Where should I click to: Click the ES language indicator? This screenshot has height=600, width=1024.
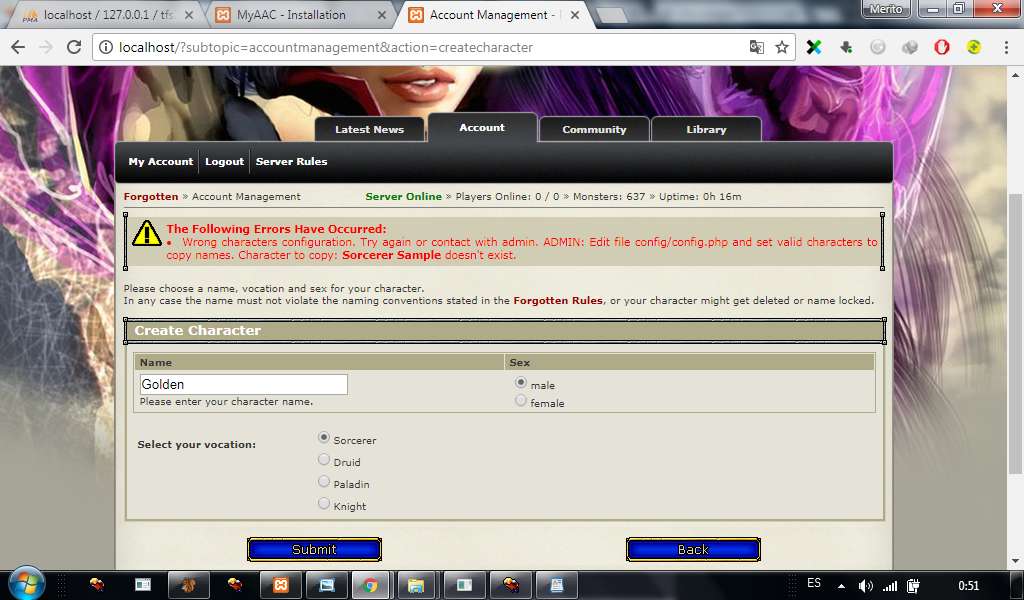click(814, 583)
